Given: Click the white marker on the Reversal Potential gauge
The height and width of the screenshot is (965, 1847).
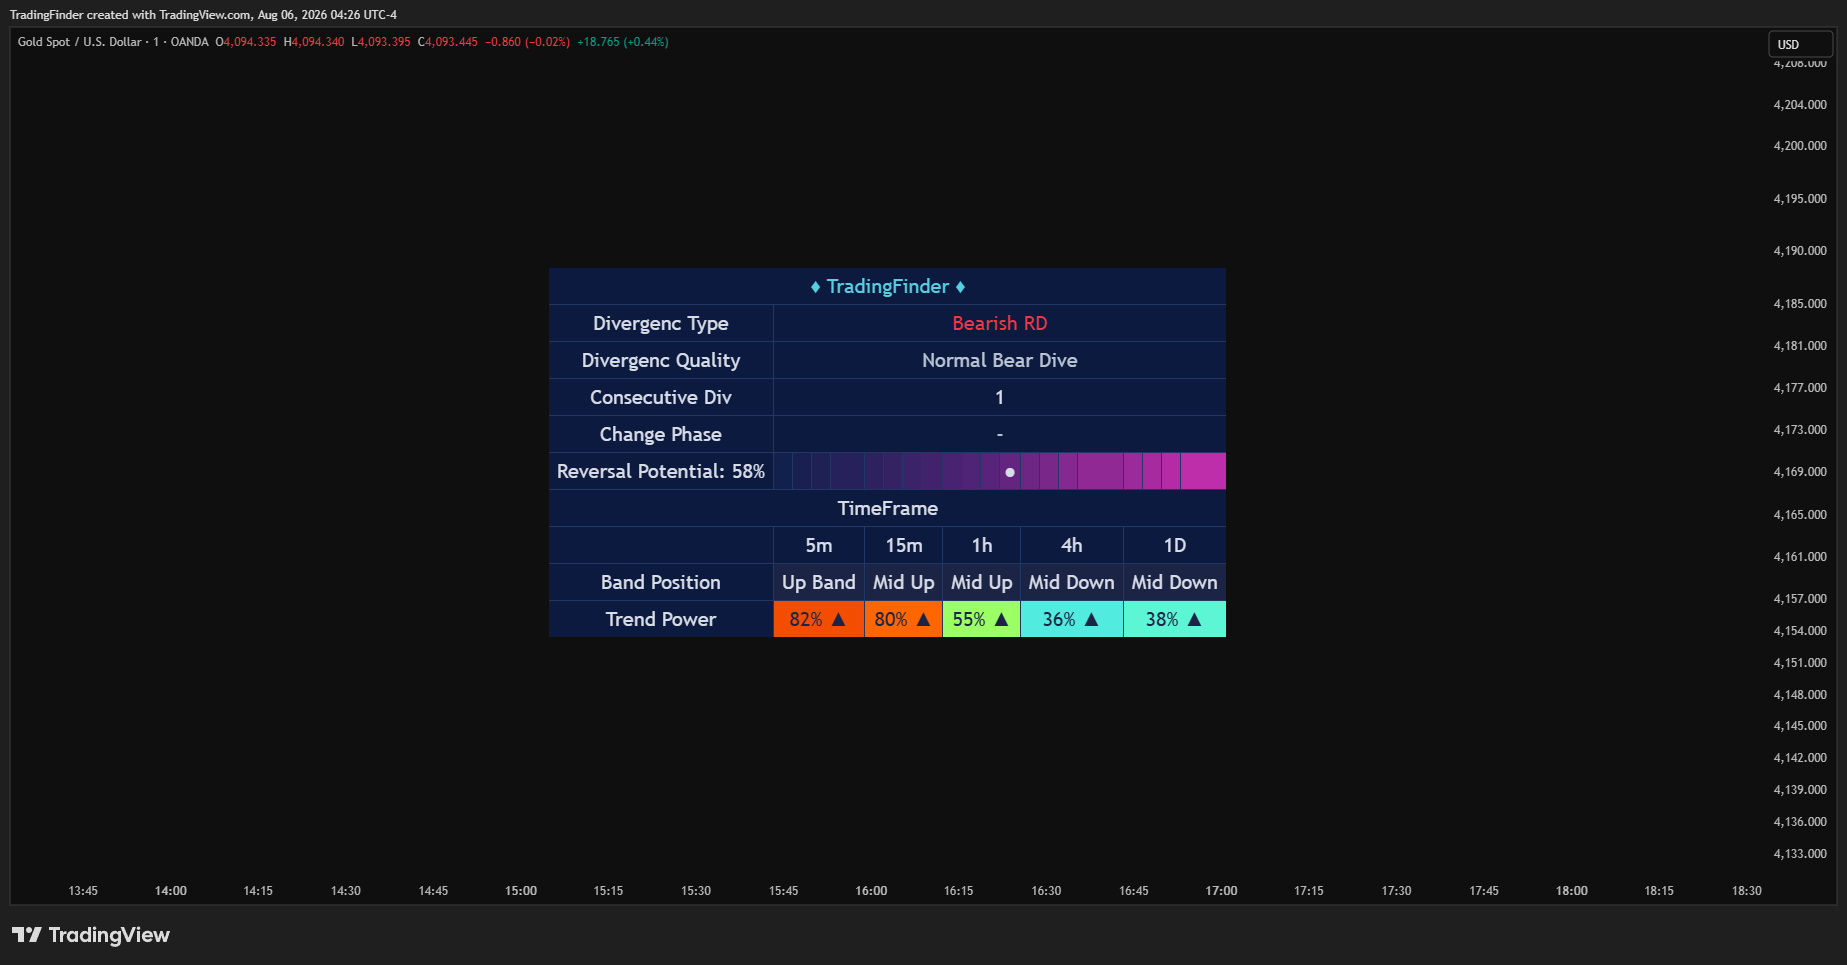Looking at the screenshot, I should tap(1010, 472).
